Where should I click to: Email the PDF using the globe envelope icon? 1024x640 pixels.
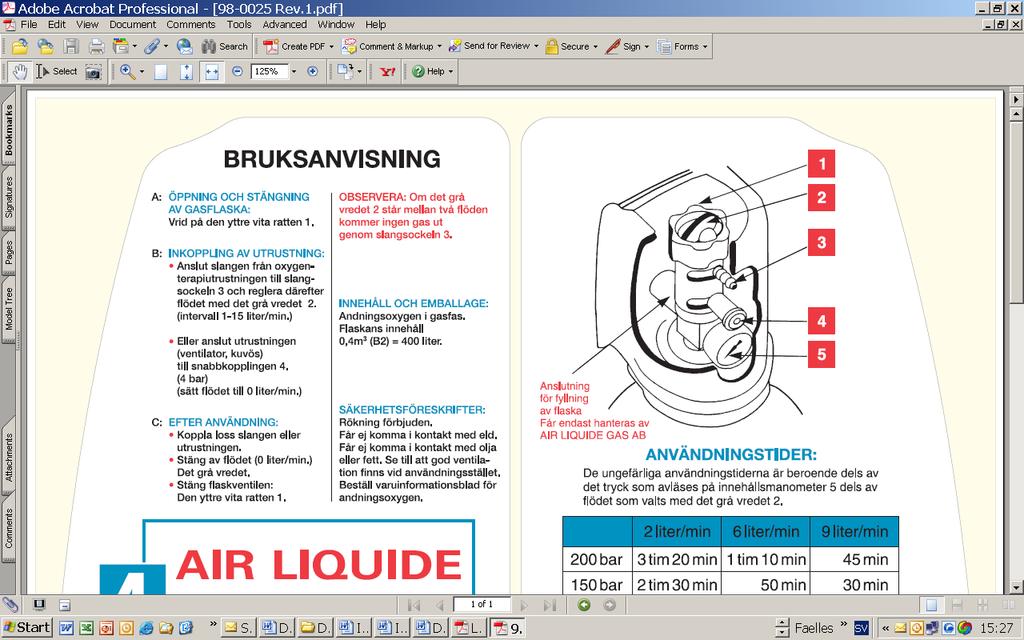click(x=185, y=46)
